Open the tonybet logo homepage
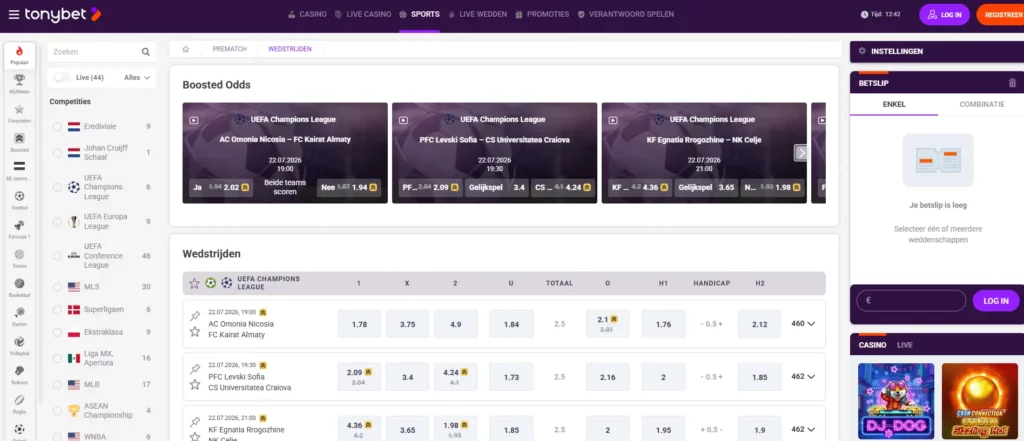The image size is (1024, 441). coord(62,14)
